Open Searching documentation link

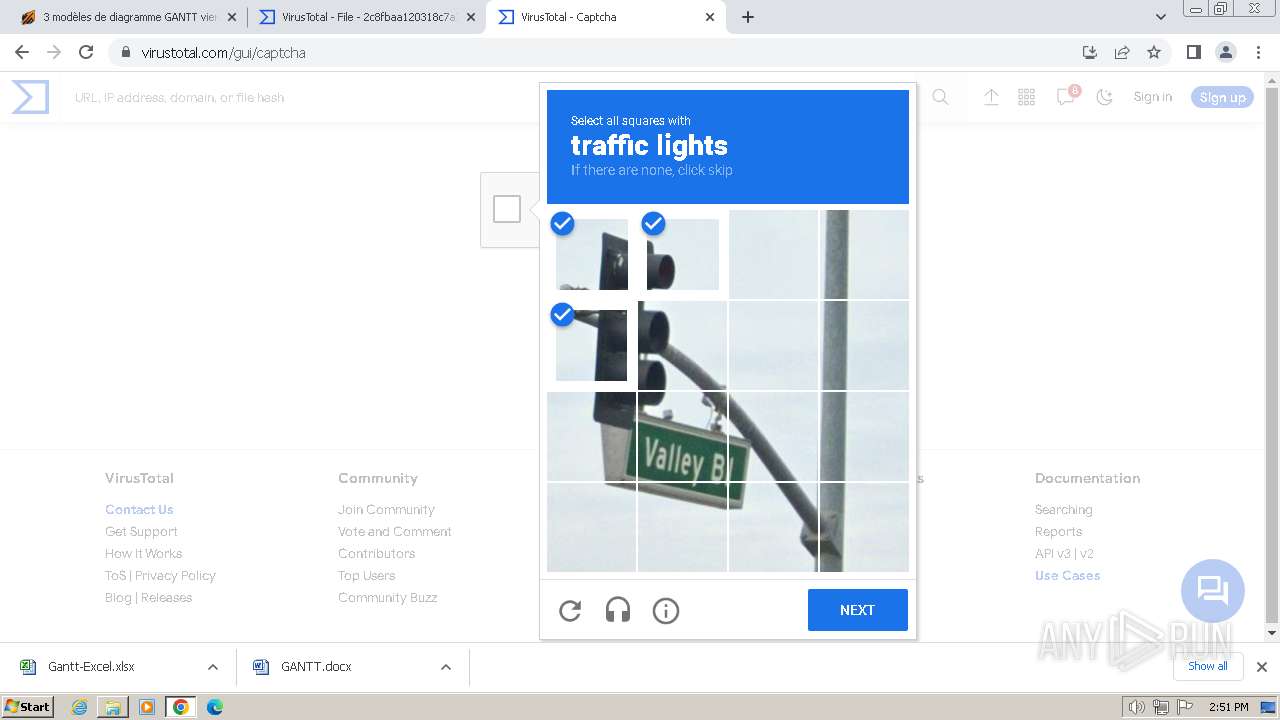[1063, 509]
